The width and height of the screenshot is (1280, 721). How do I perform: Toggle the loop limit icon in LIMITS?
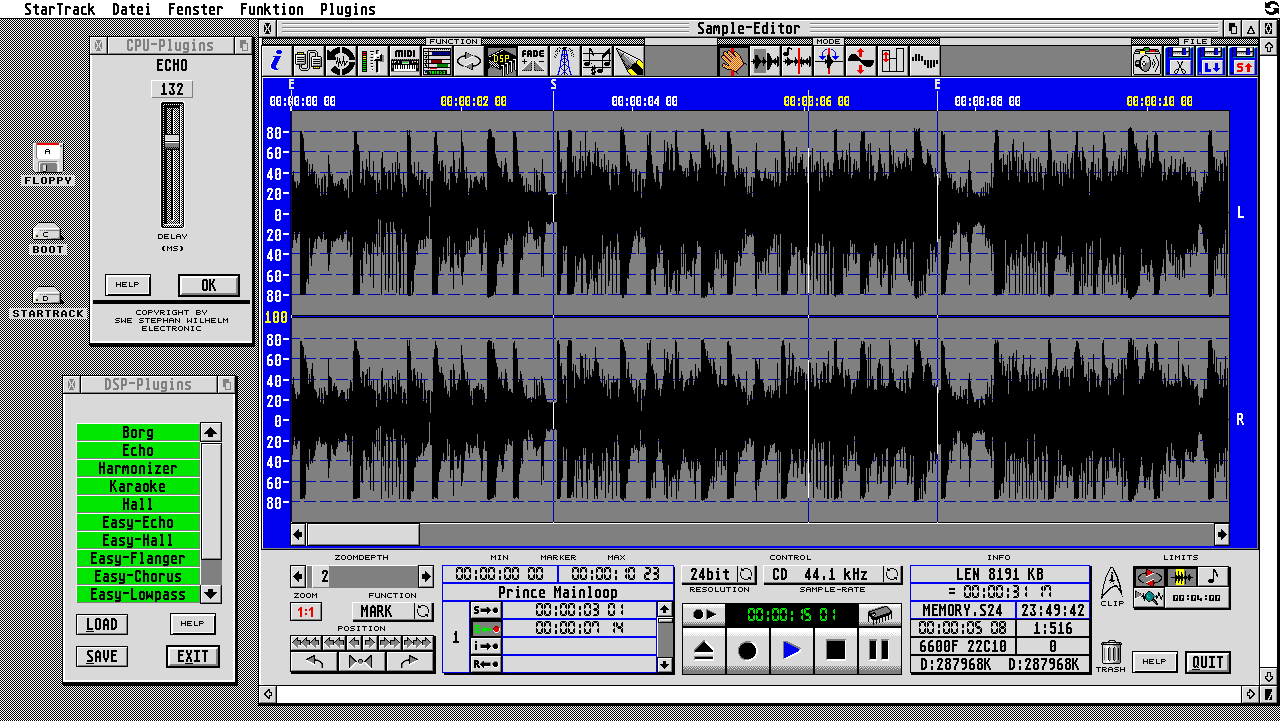click(1149, 577)
